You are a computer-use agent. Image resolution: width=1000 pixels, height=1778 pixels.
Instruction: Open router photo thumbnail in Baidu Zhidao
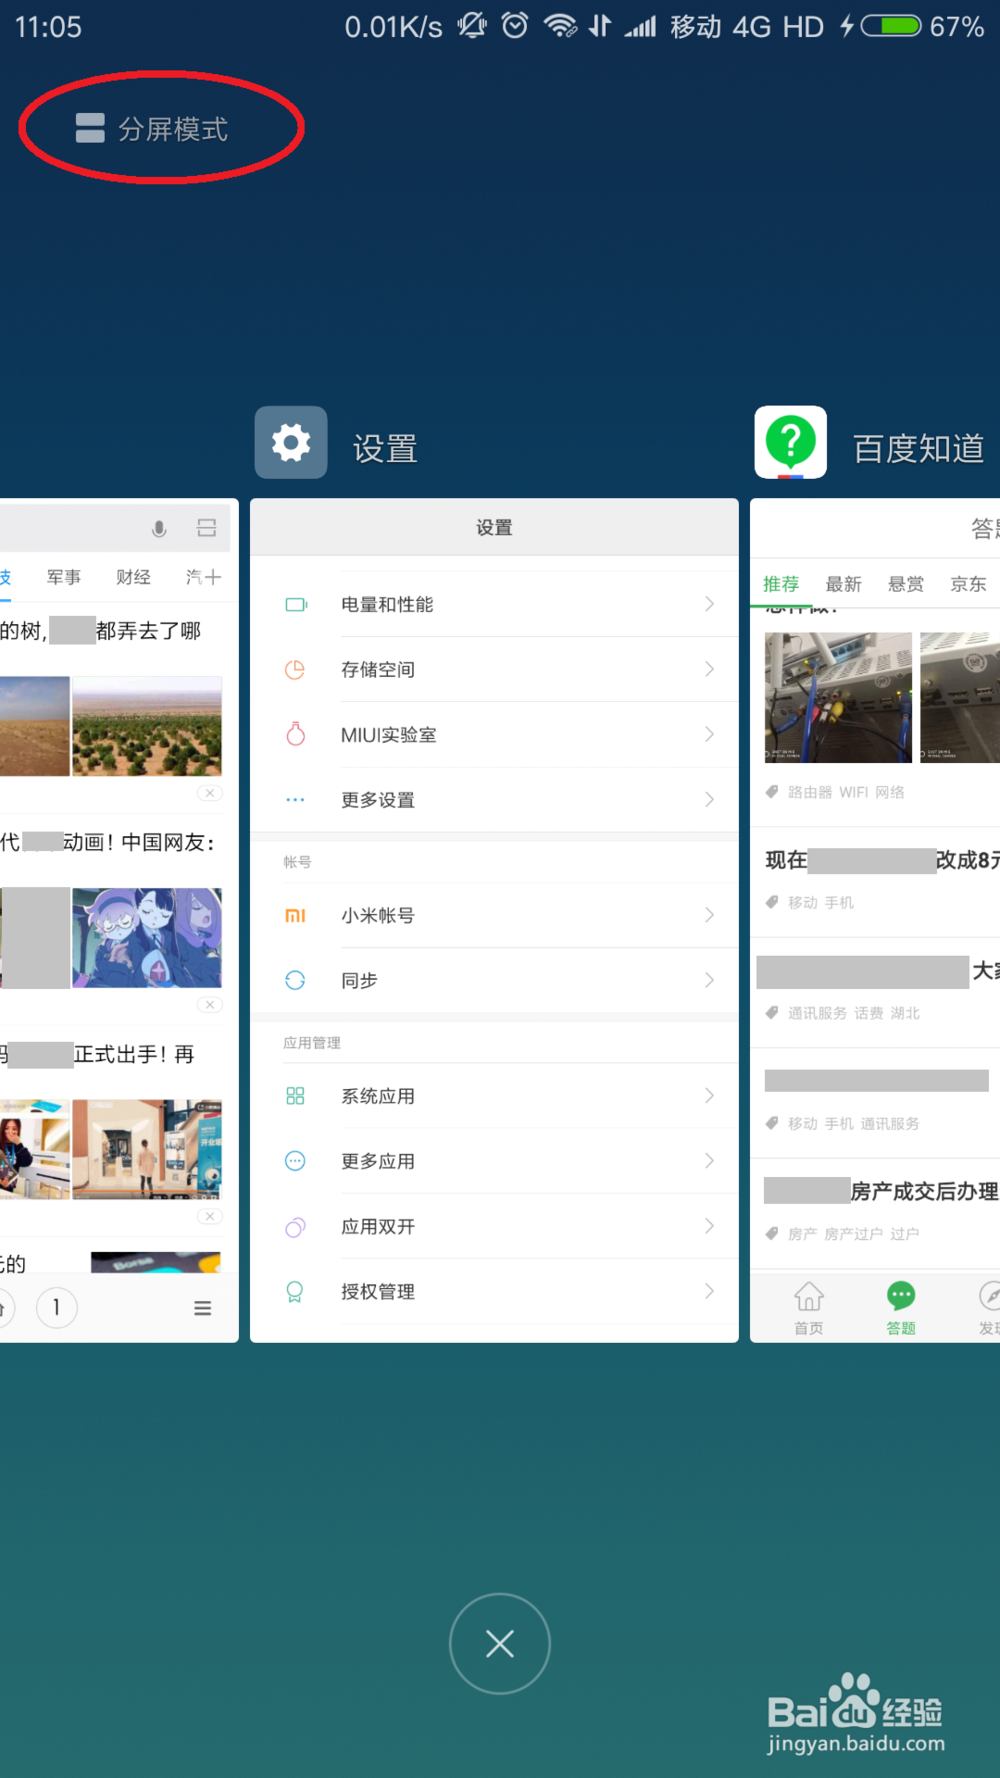click(838, 697)
